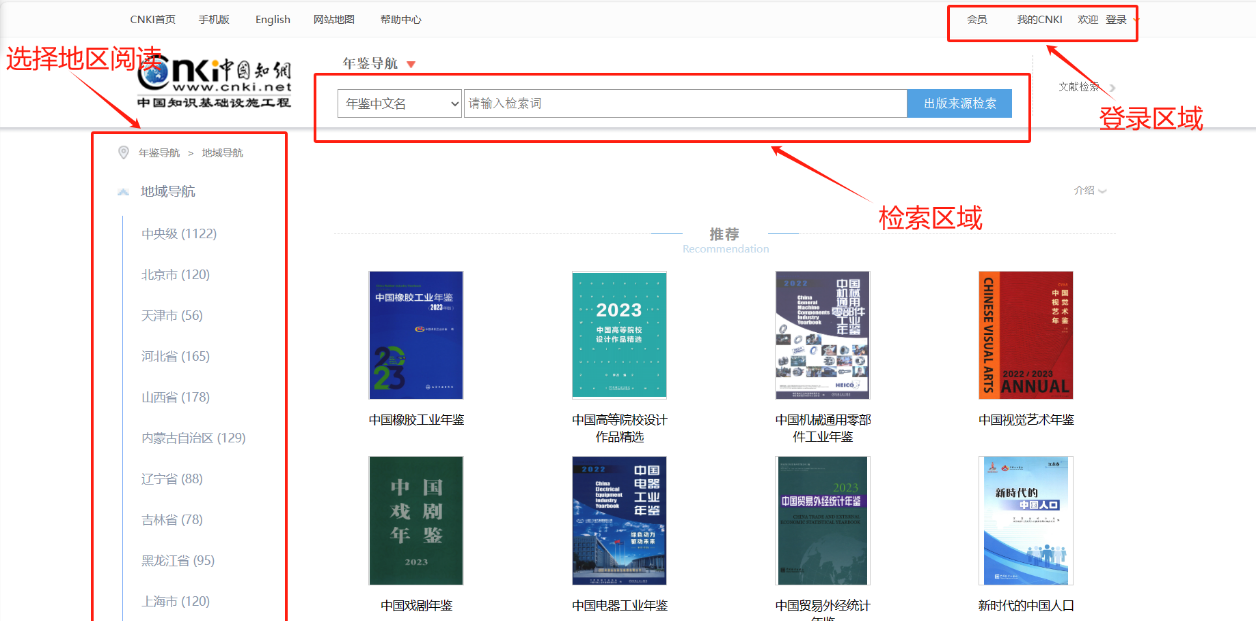Click the title text 中国橡胶工业年鉴
The image size is (1256, 621).
pos(416,420)
